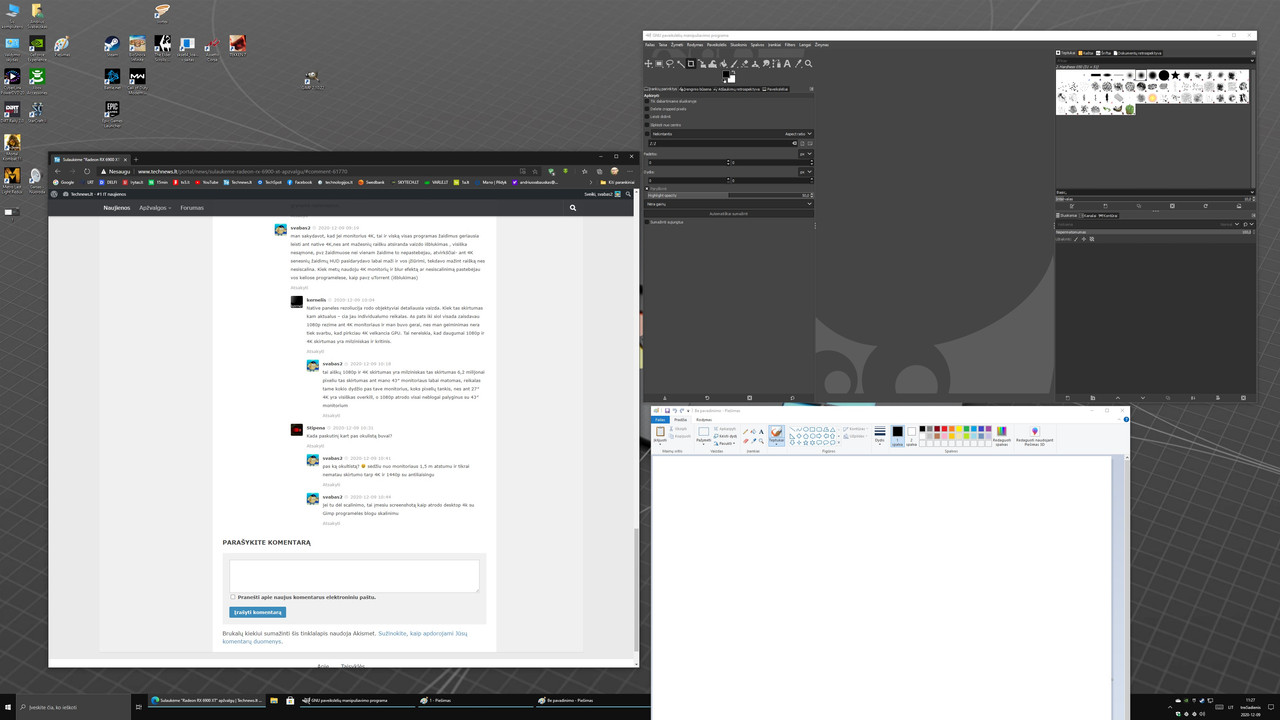Adjust Highlight opacity slider in GIMP
The height and width of the screenshot is (720, 1280).
pyautogui.click(x=729, y=195)
